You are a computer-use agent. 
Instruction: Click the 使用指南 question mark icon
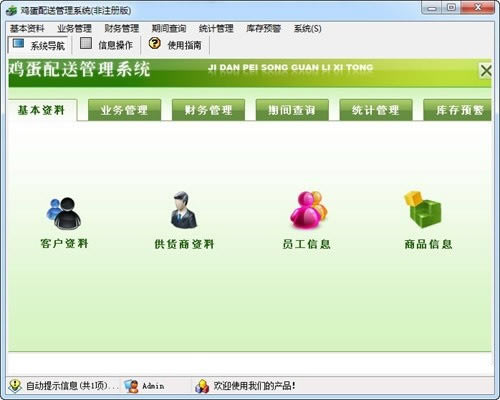[x=154, y=43]
